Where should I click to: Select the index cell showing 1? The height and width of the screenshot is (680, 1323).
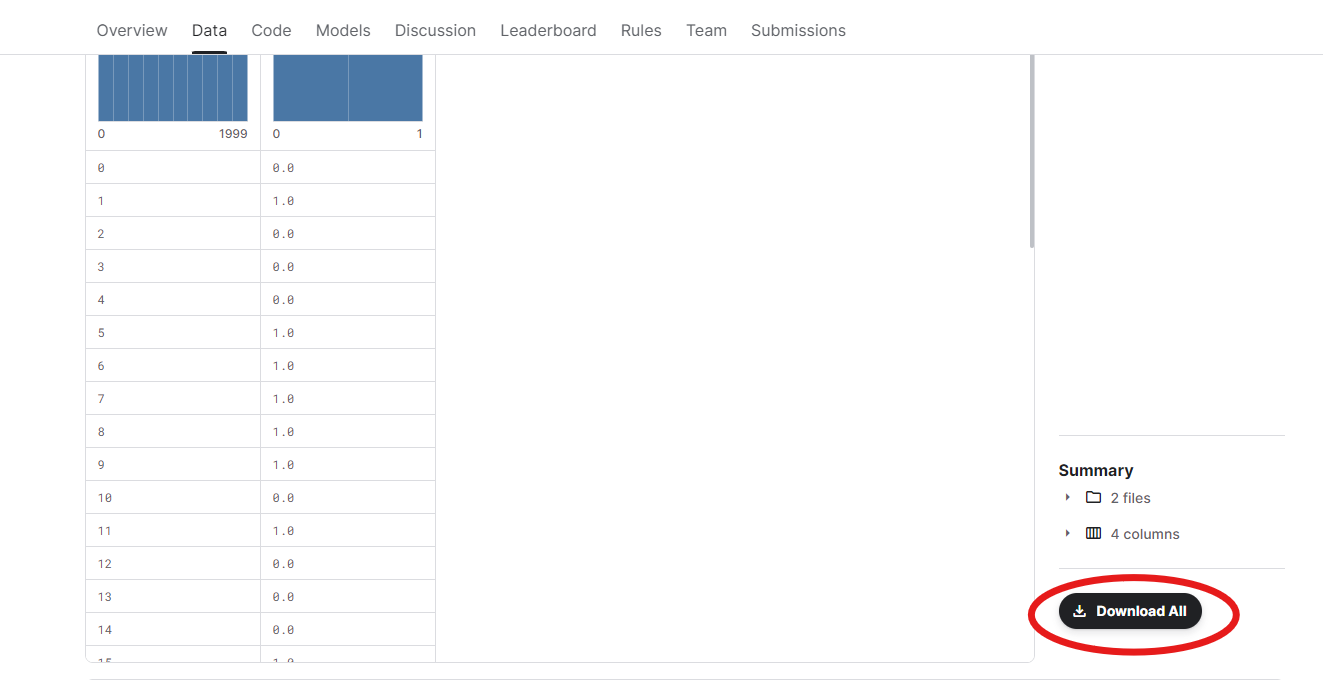coord(173,200)
